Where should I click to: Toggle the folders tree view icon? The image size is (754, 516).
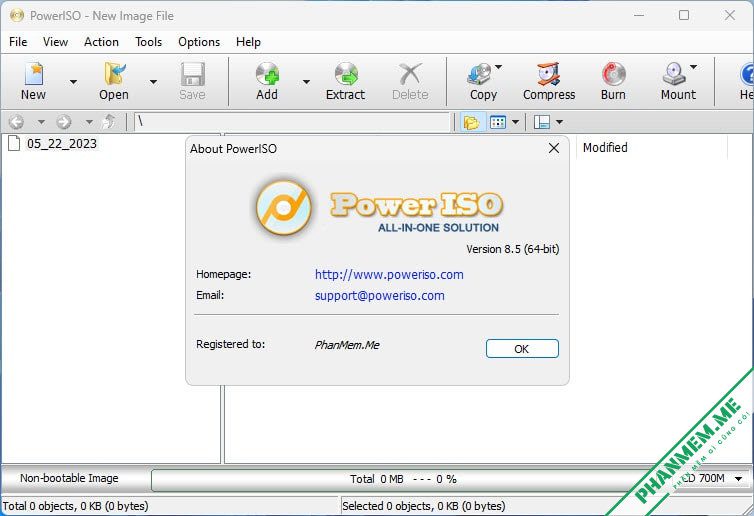tap(471, 122)
